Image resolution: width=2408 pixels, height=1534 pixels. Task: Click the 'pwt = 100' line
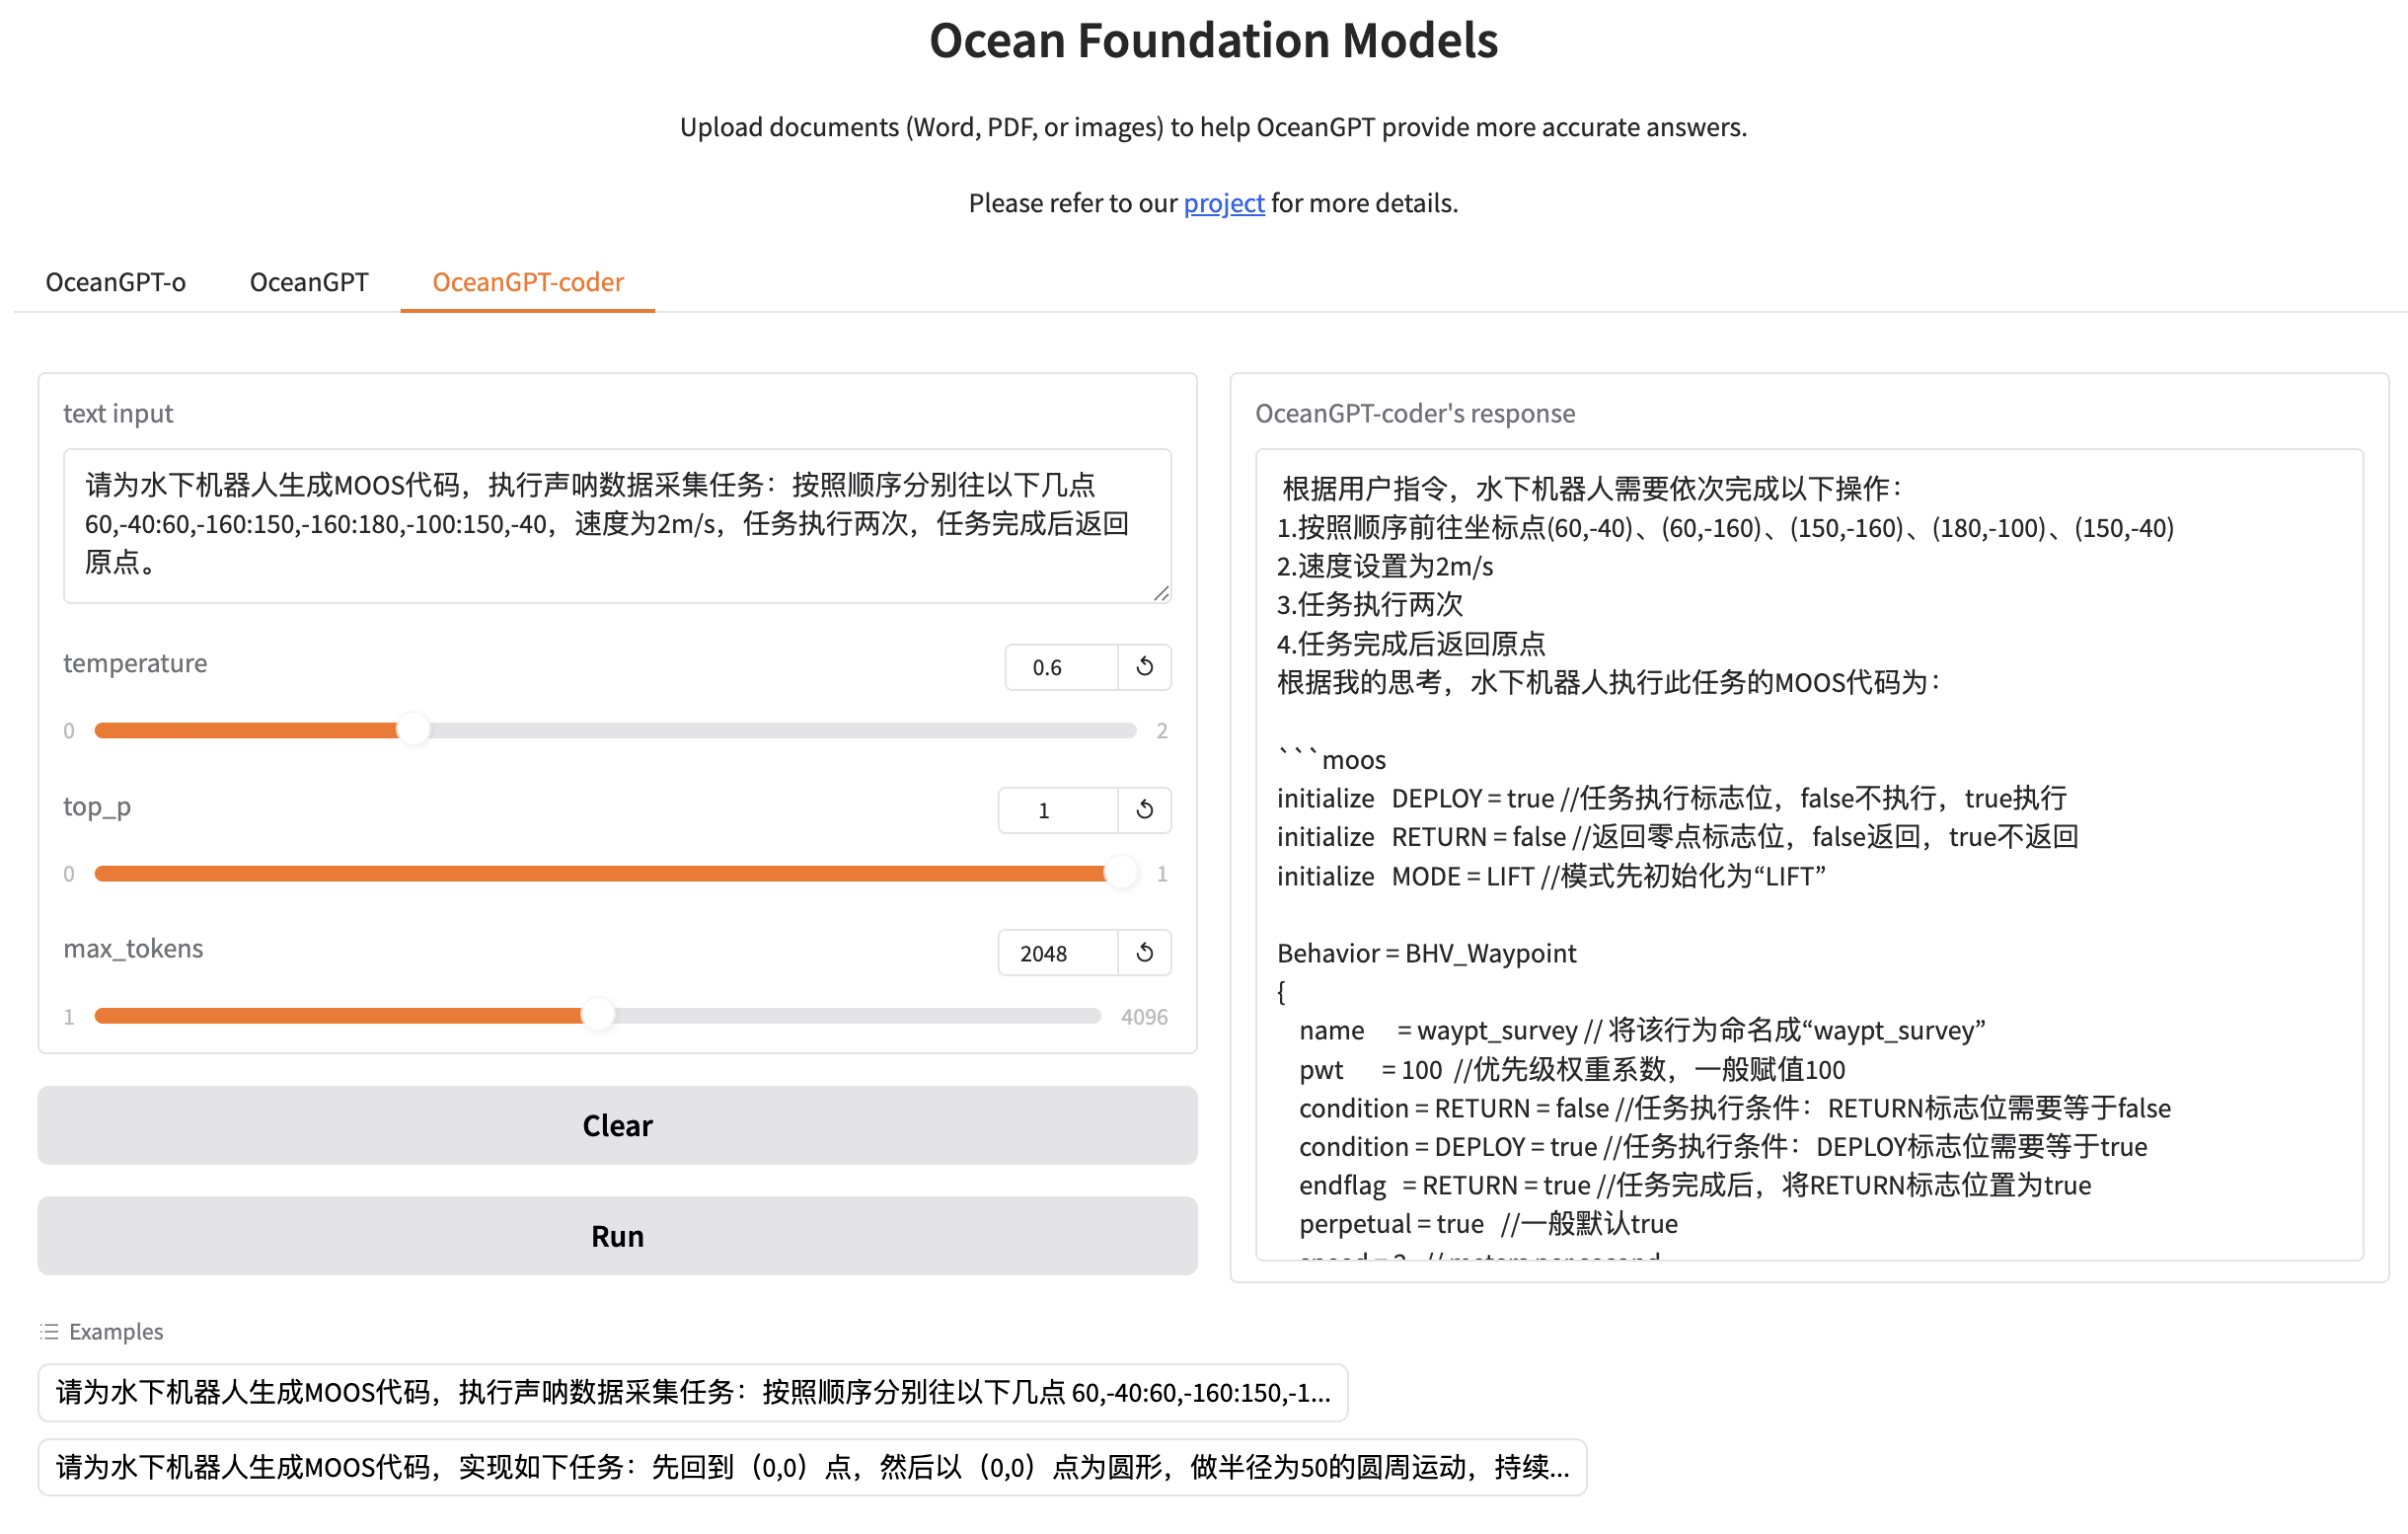point(1572,1070)
